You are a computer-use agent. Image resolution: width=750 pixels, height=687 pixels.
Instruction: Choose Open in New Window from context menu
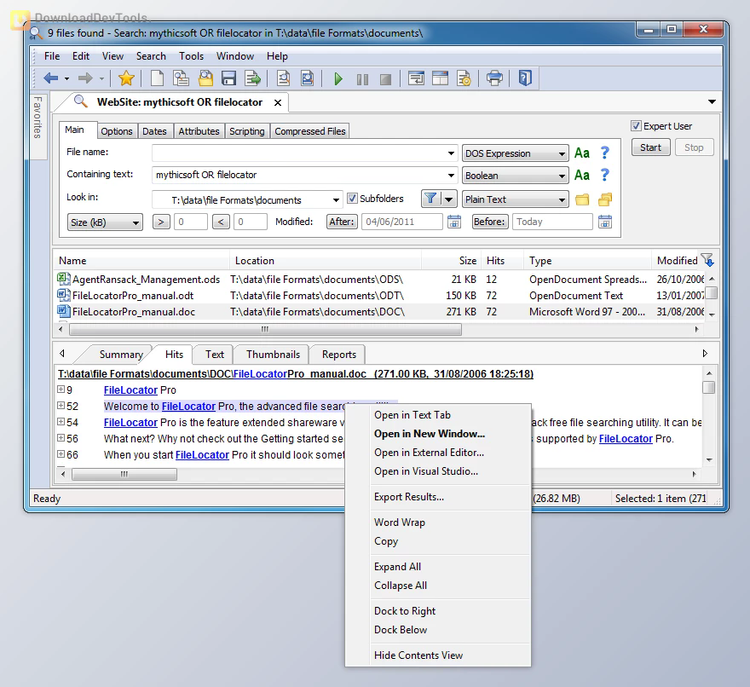(430, 433)
